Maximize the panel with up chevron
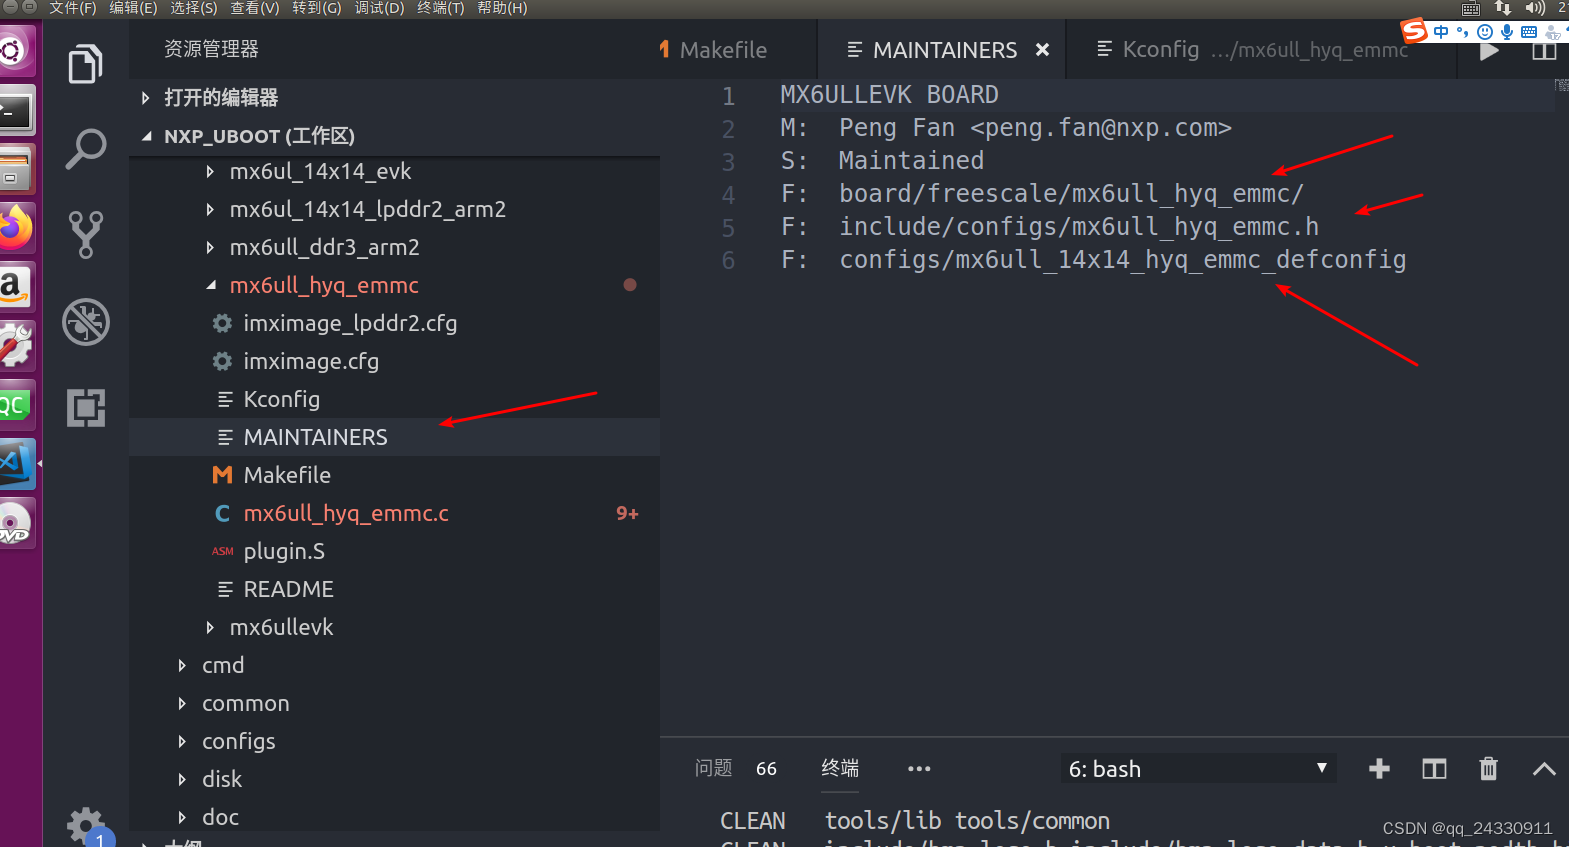 coord(1544,768)
